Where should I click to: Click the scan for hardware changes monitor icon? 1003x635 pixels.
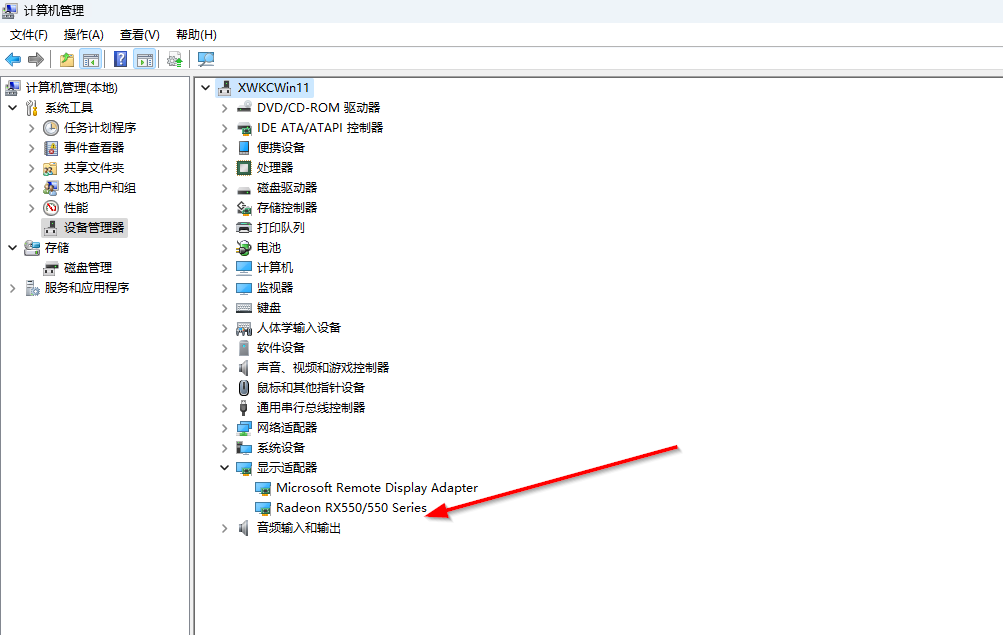click(206, 59)
